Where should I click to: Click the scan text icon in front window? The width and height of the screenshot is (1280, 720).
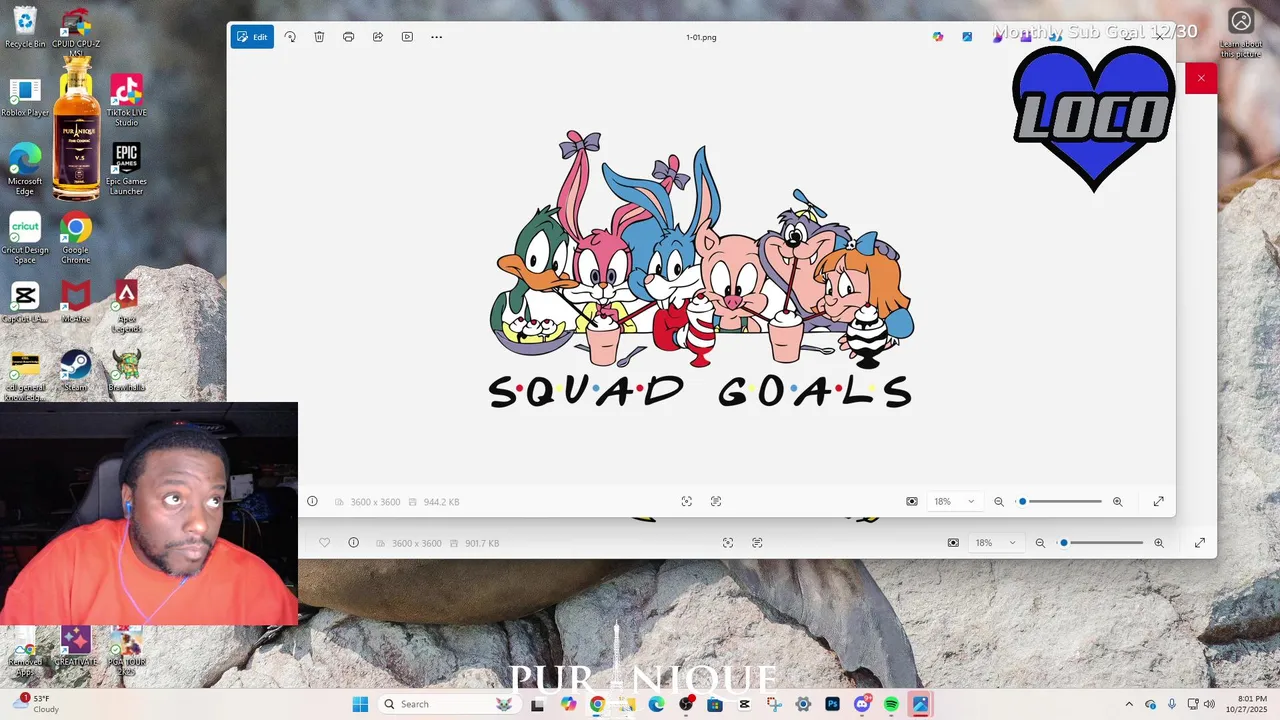coord(716,502)
